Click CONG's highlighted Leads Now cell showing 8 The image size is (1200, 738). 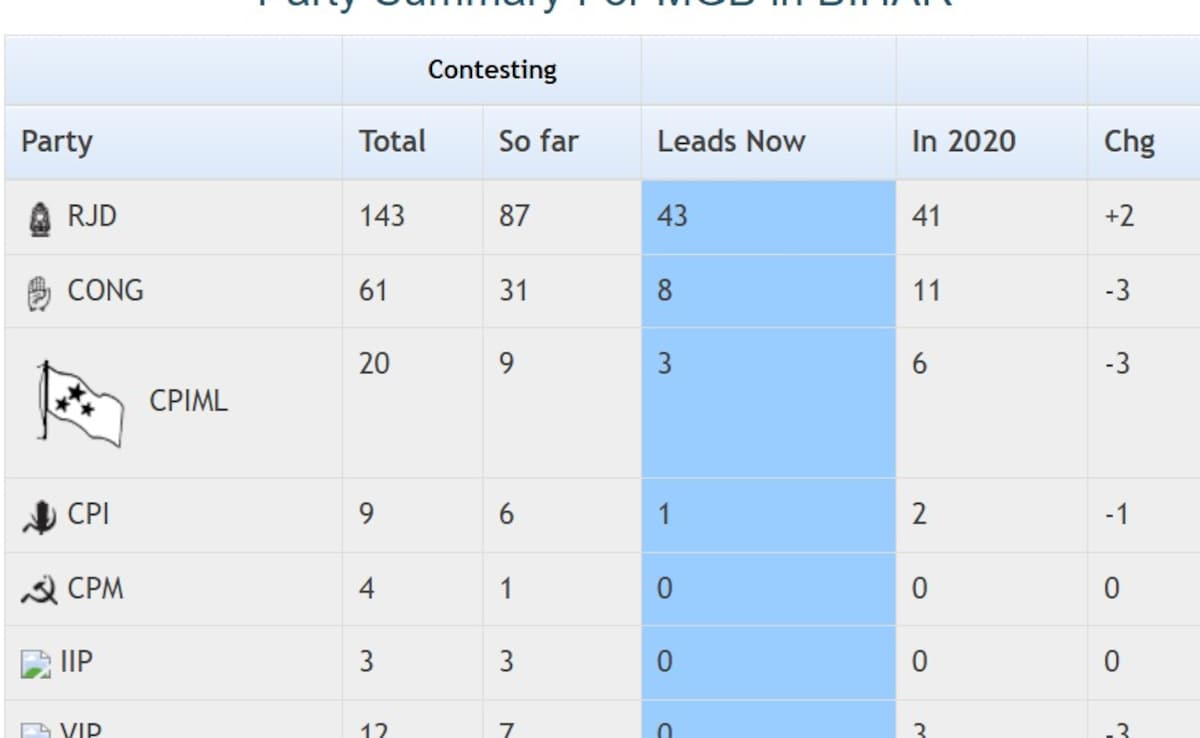pyautogui.click(x=768, y=291)
